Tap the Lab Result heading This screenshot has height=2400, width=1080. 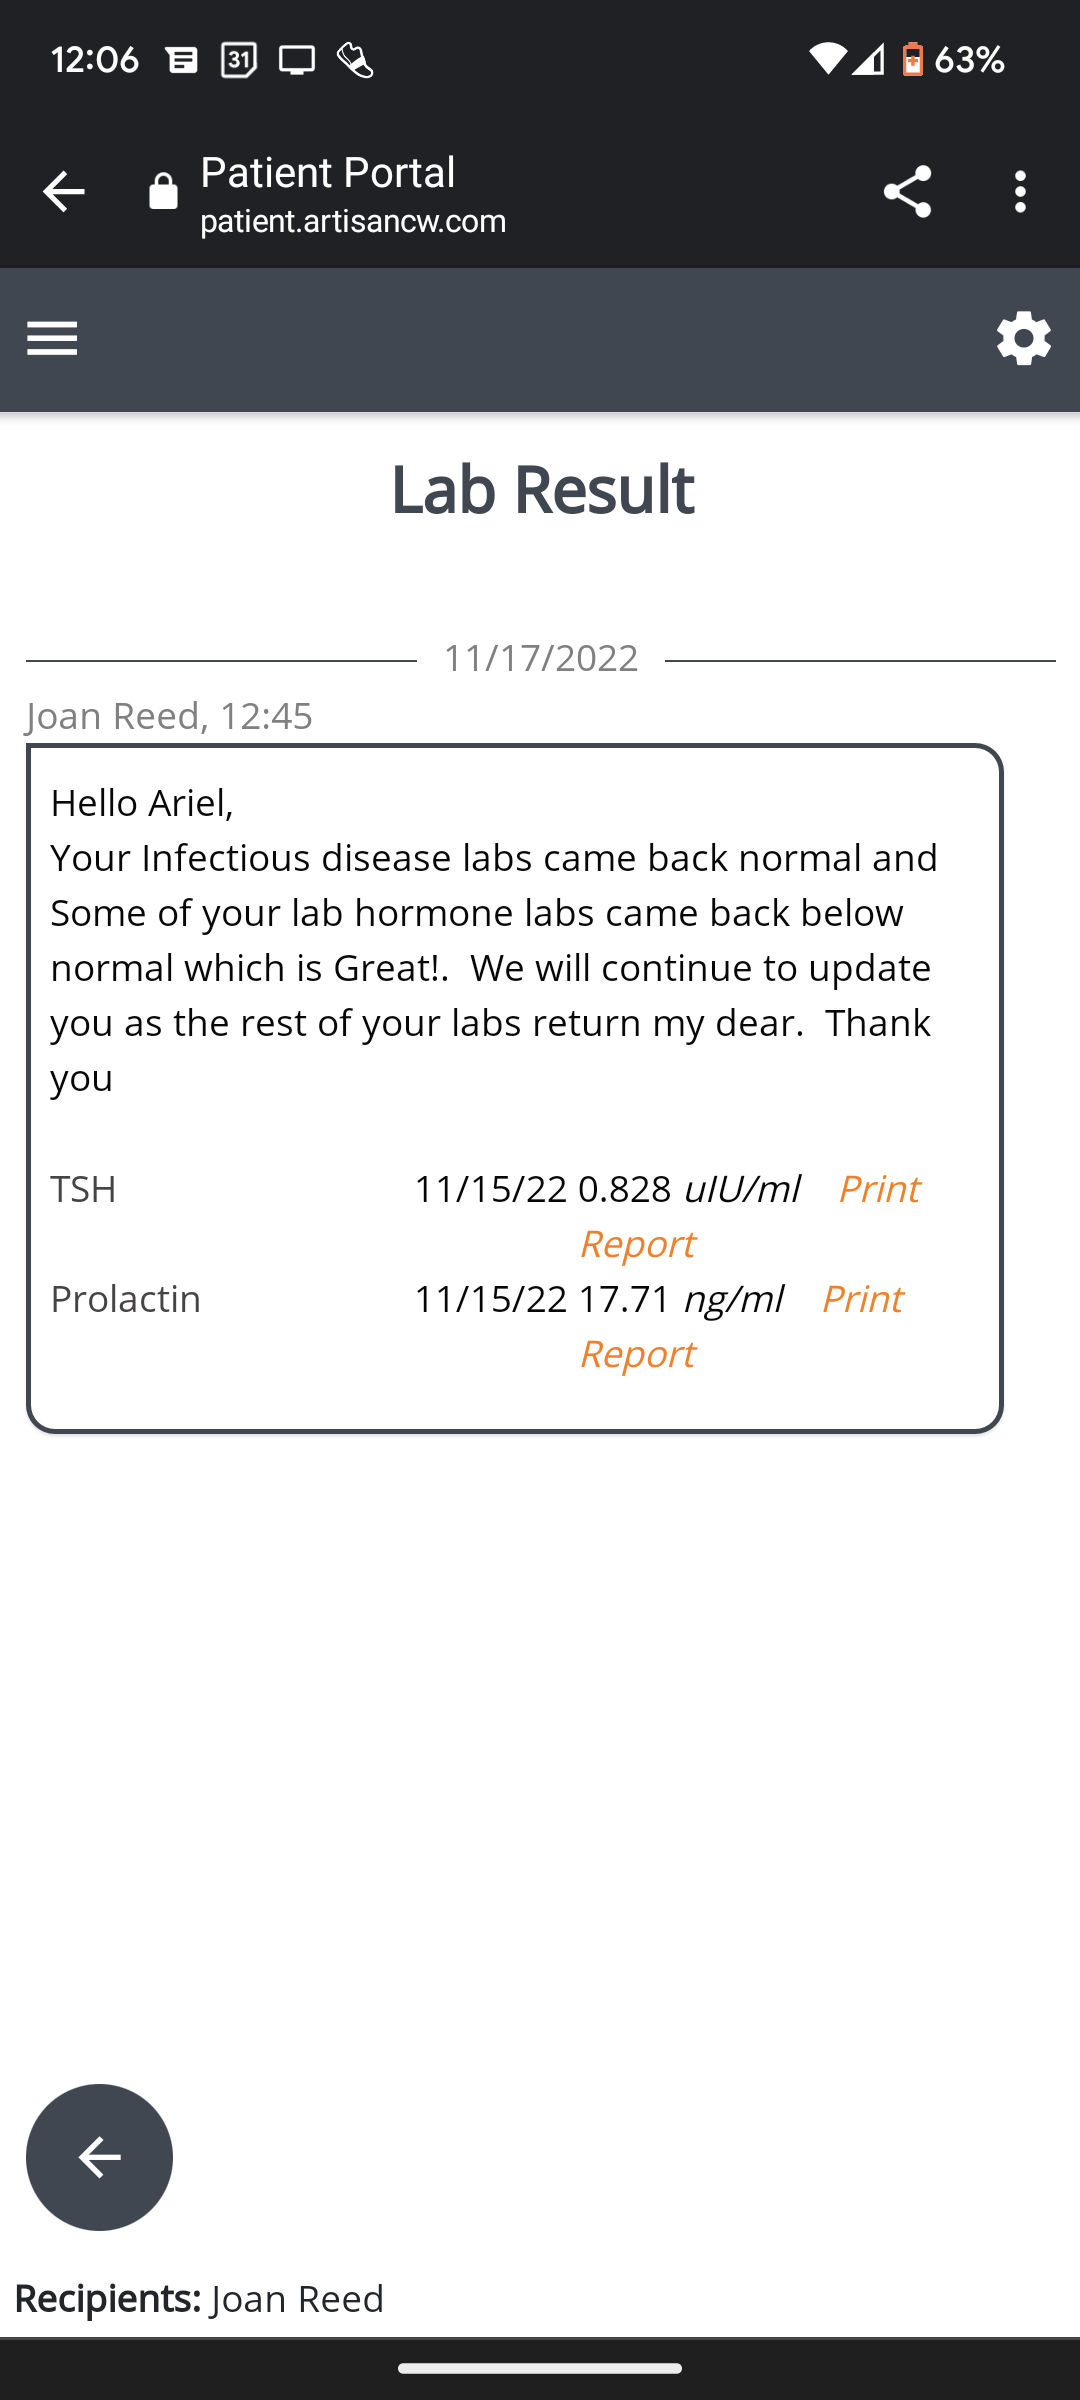point(541,489)
